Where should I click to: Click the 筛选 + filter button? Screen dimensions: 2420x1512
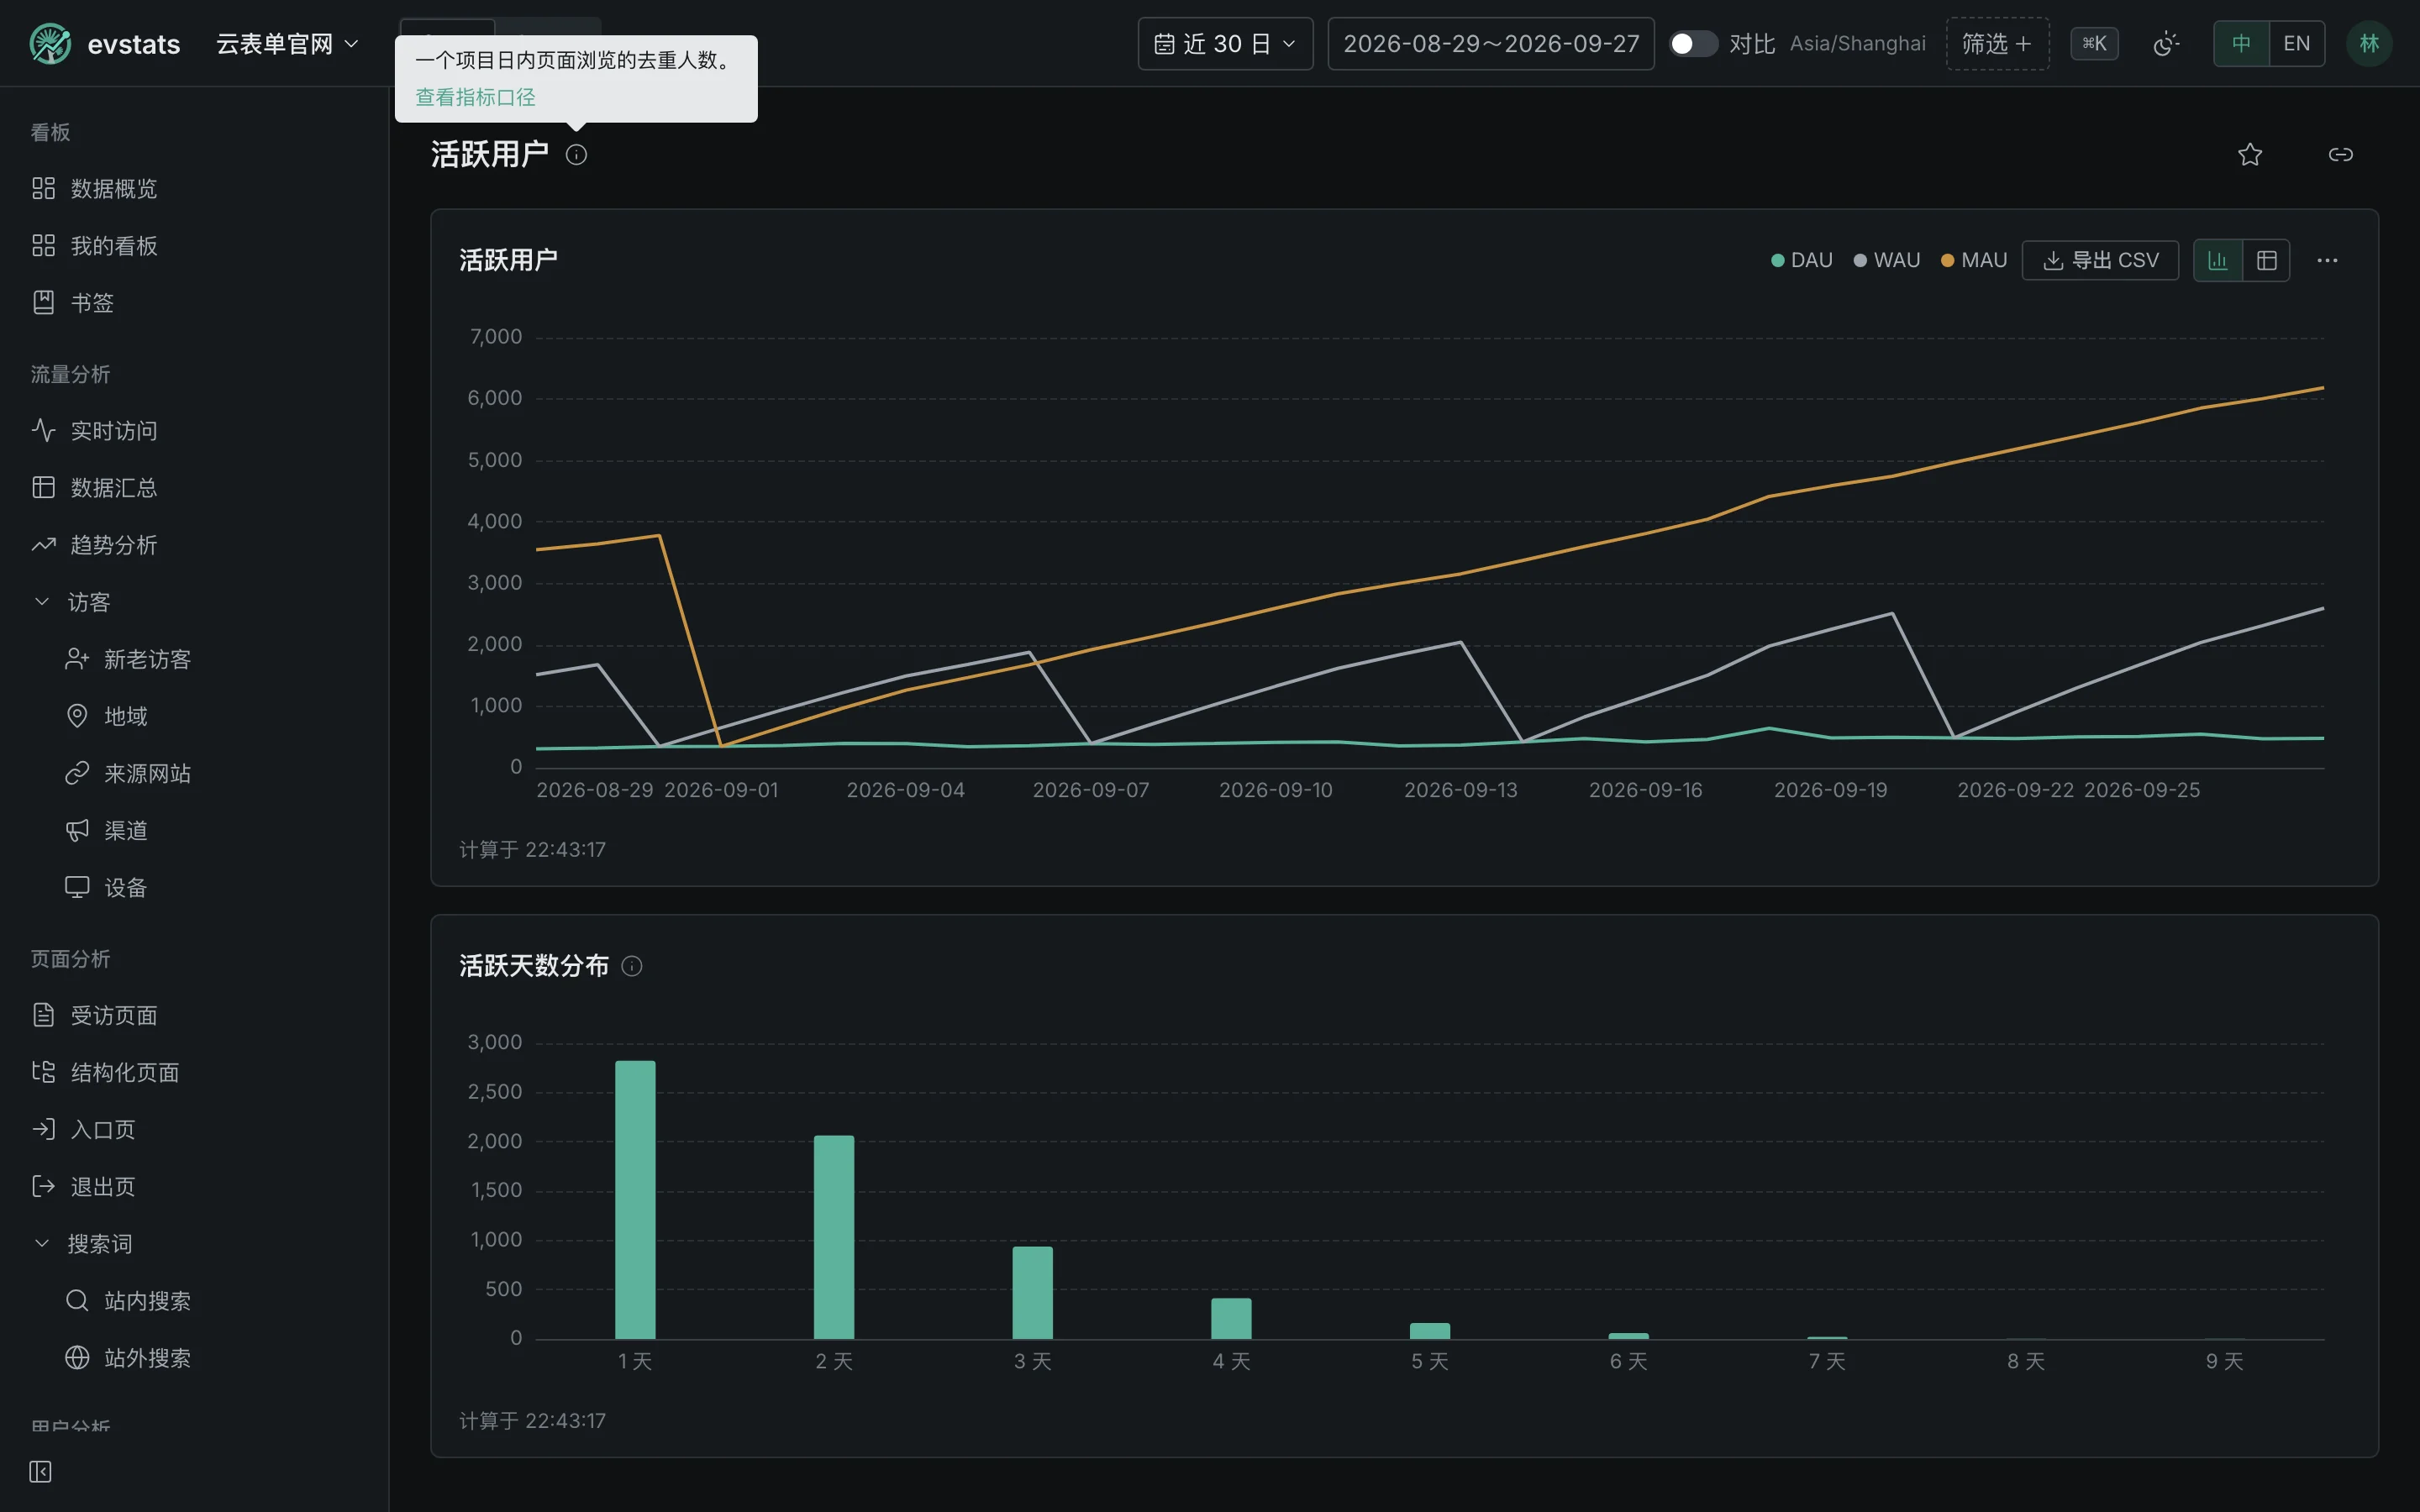pos(1997,44)
